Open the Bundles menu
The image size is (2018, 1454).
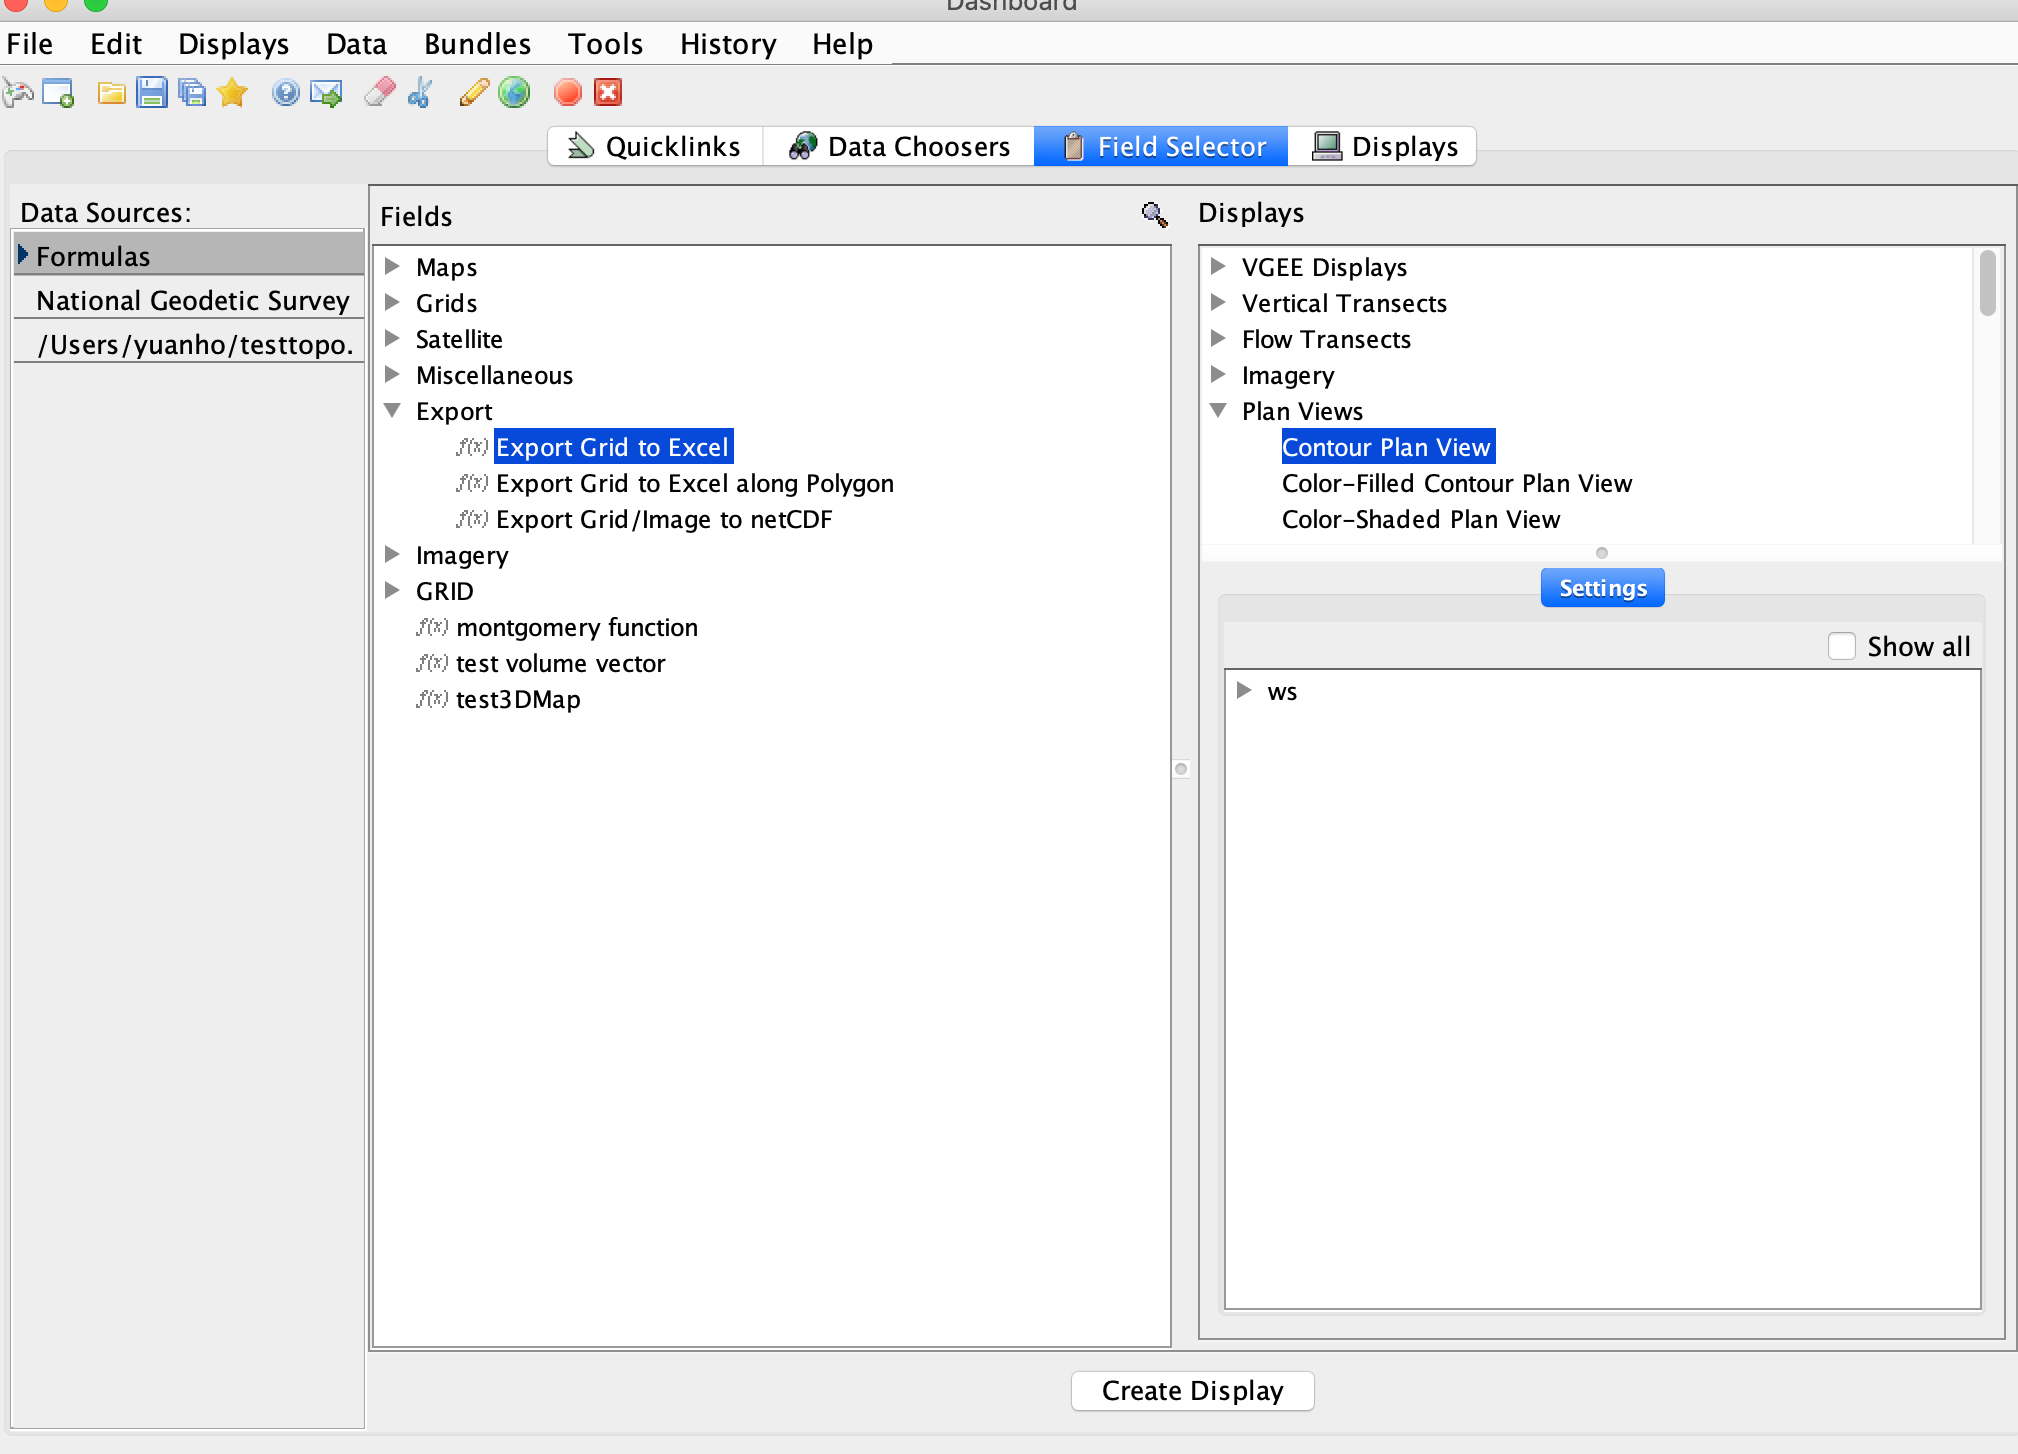pos(477,44)
